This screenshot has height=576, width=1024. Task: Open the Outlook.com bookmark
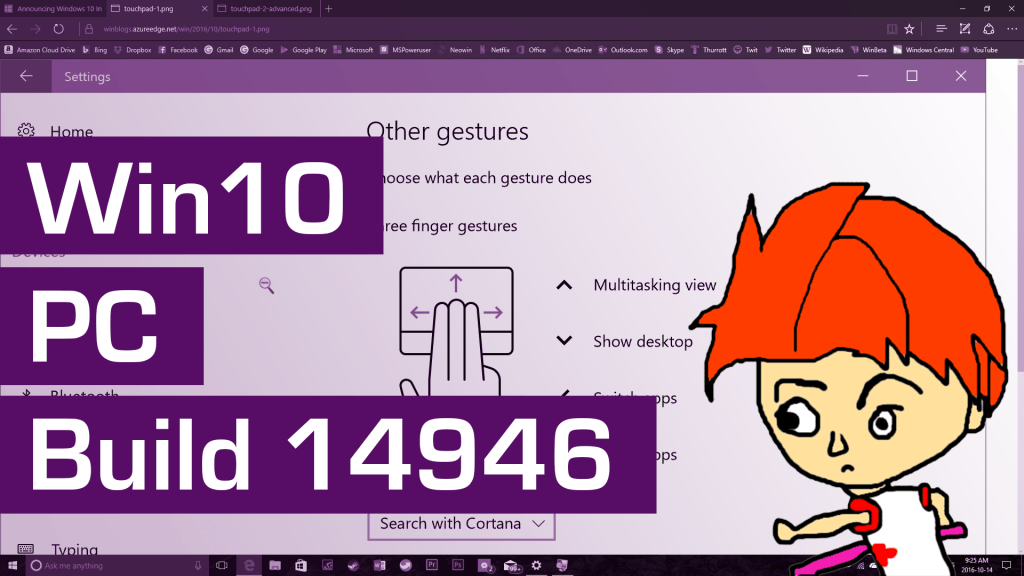[x=623, y=50]
